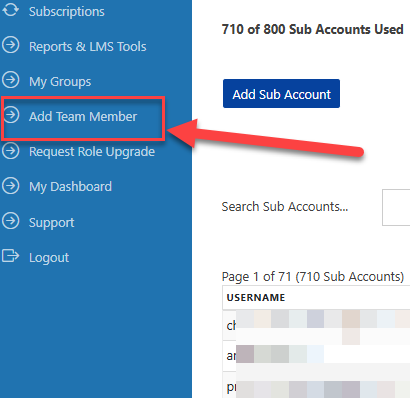The height and width of the screenshot is (398, 410).
Task: Click the Logout exit icon
Action: click(x=10, y=256)
